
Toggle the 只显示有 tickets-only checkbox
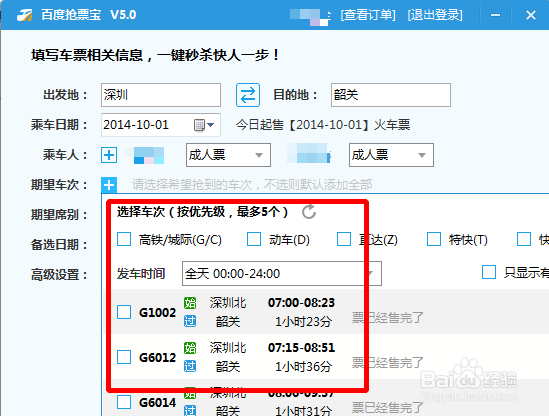(489, 272)
